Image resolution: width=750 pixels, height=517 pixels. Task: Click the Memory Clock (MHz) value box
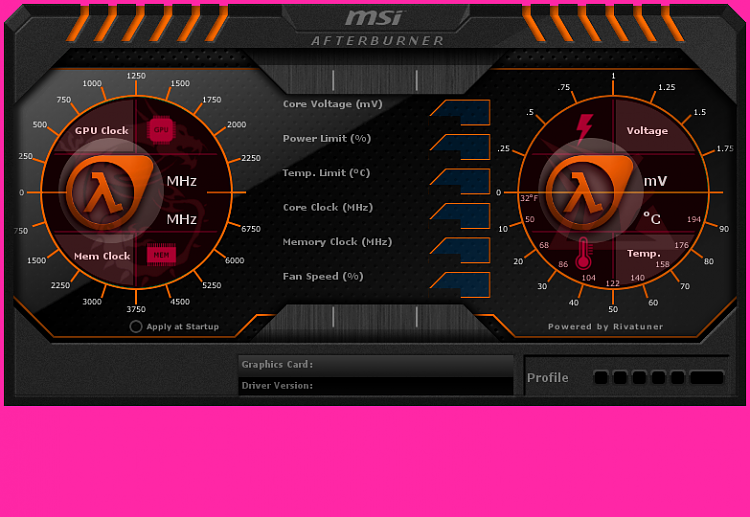[461, 251]
